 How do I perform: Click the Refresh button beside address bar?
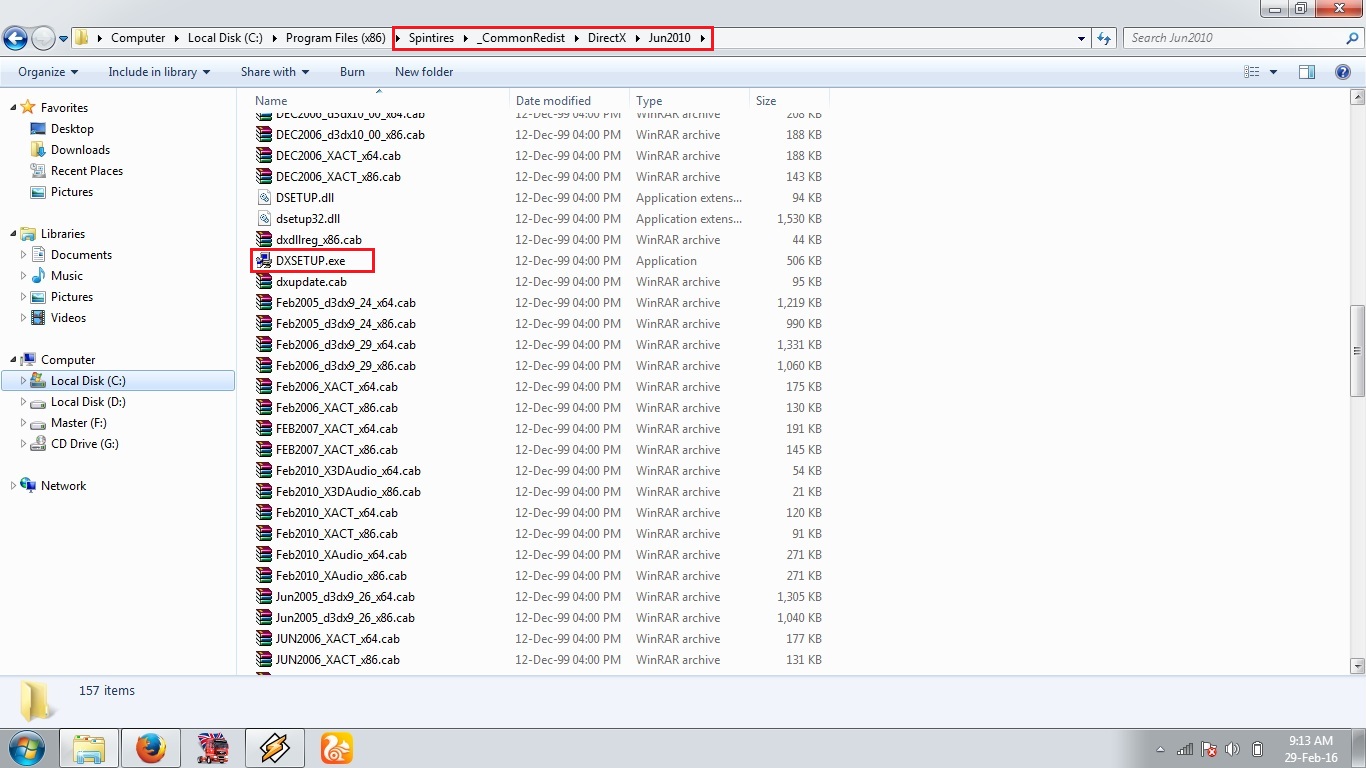pyautogui.click(x=1104, y=38)
